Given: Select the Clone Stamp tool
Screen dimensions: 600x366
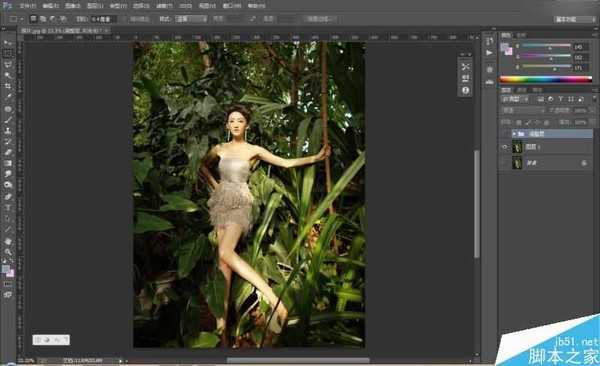Looking at the screenshot, I should coord(8,131).
